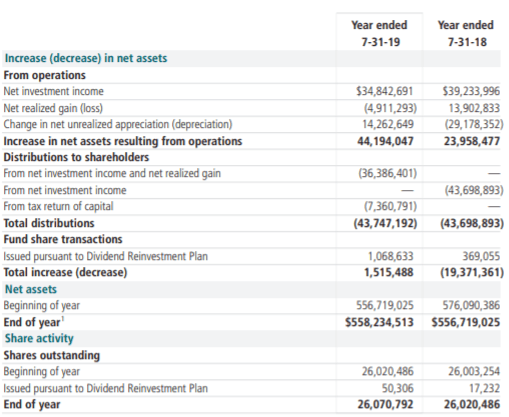
Task: Click the 26,070,792 shares end of year value
Action: [x=385, y=405]
